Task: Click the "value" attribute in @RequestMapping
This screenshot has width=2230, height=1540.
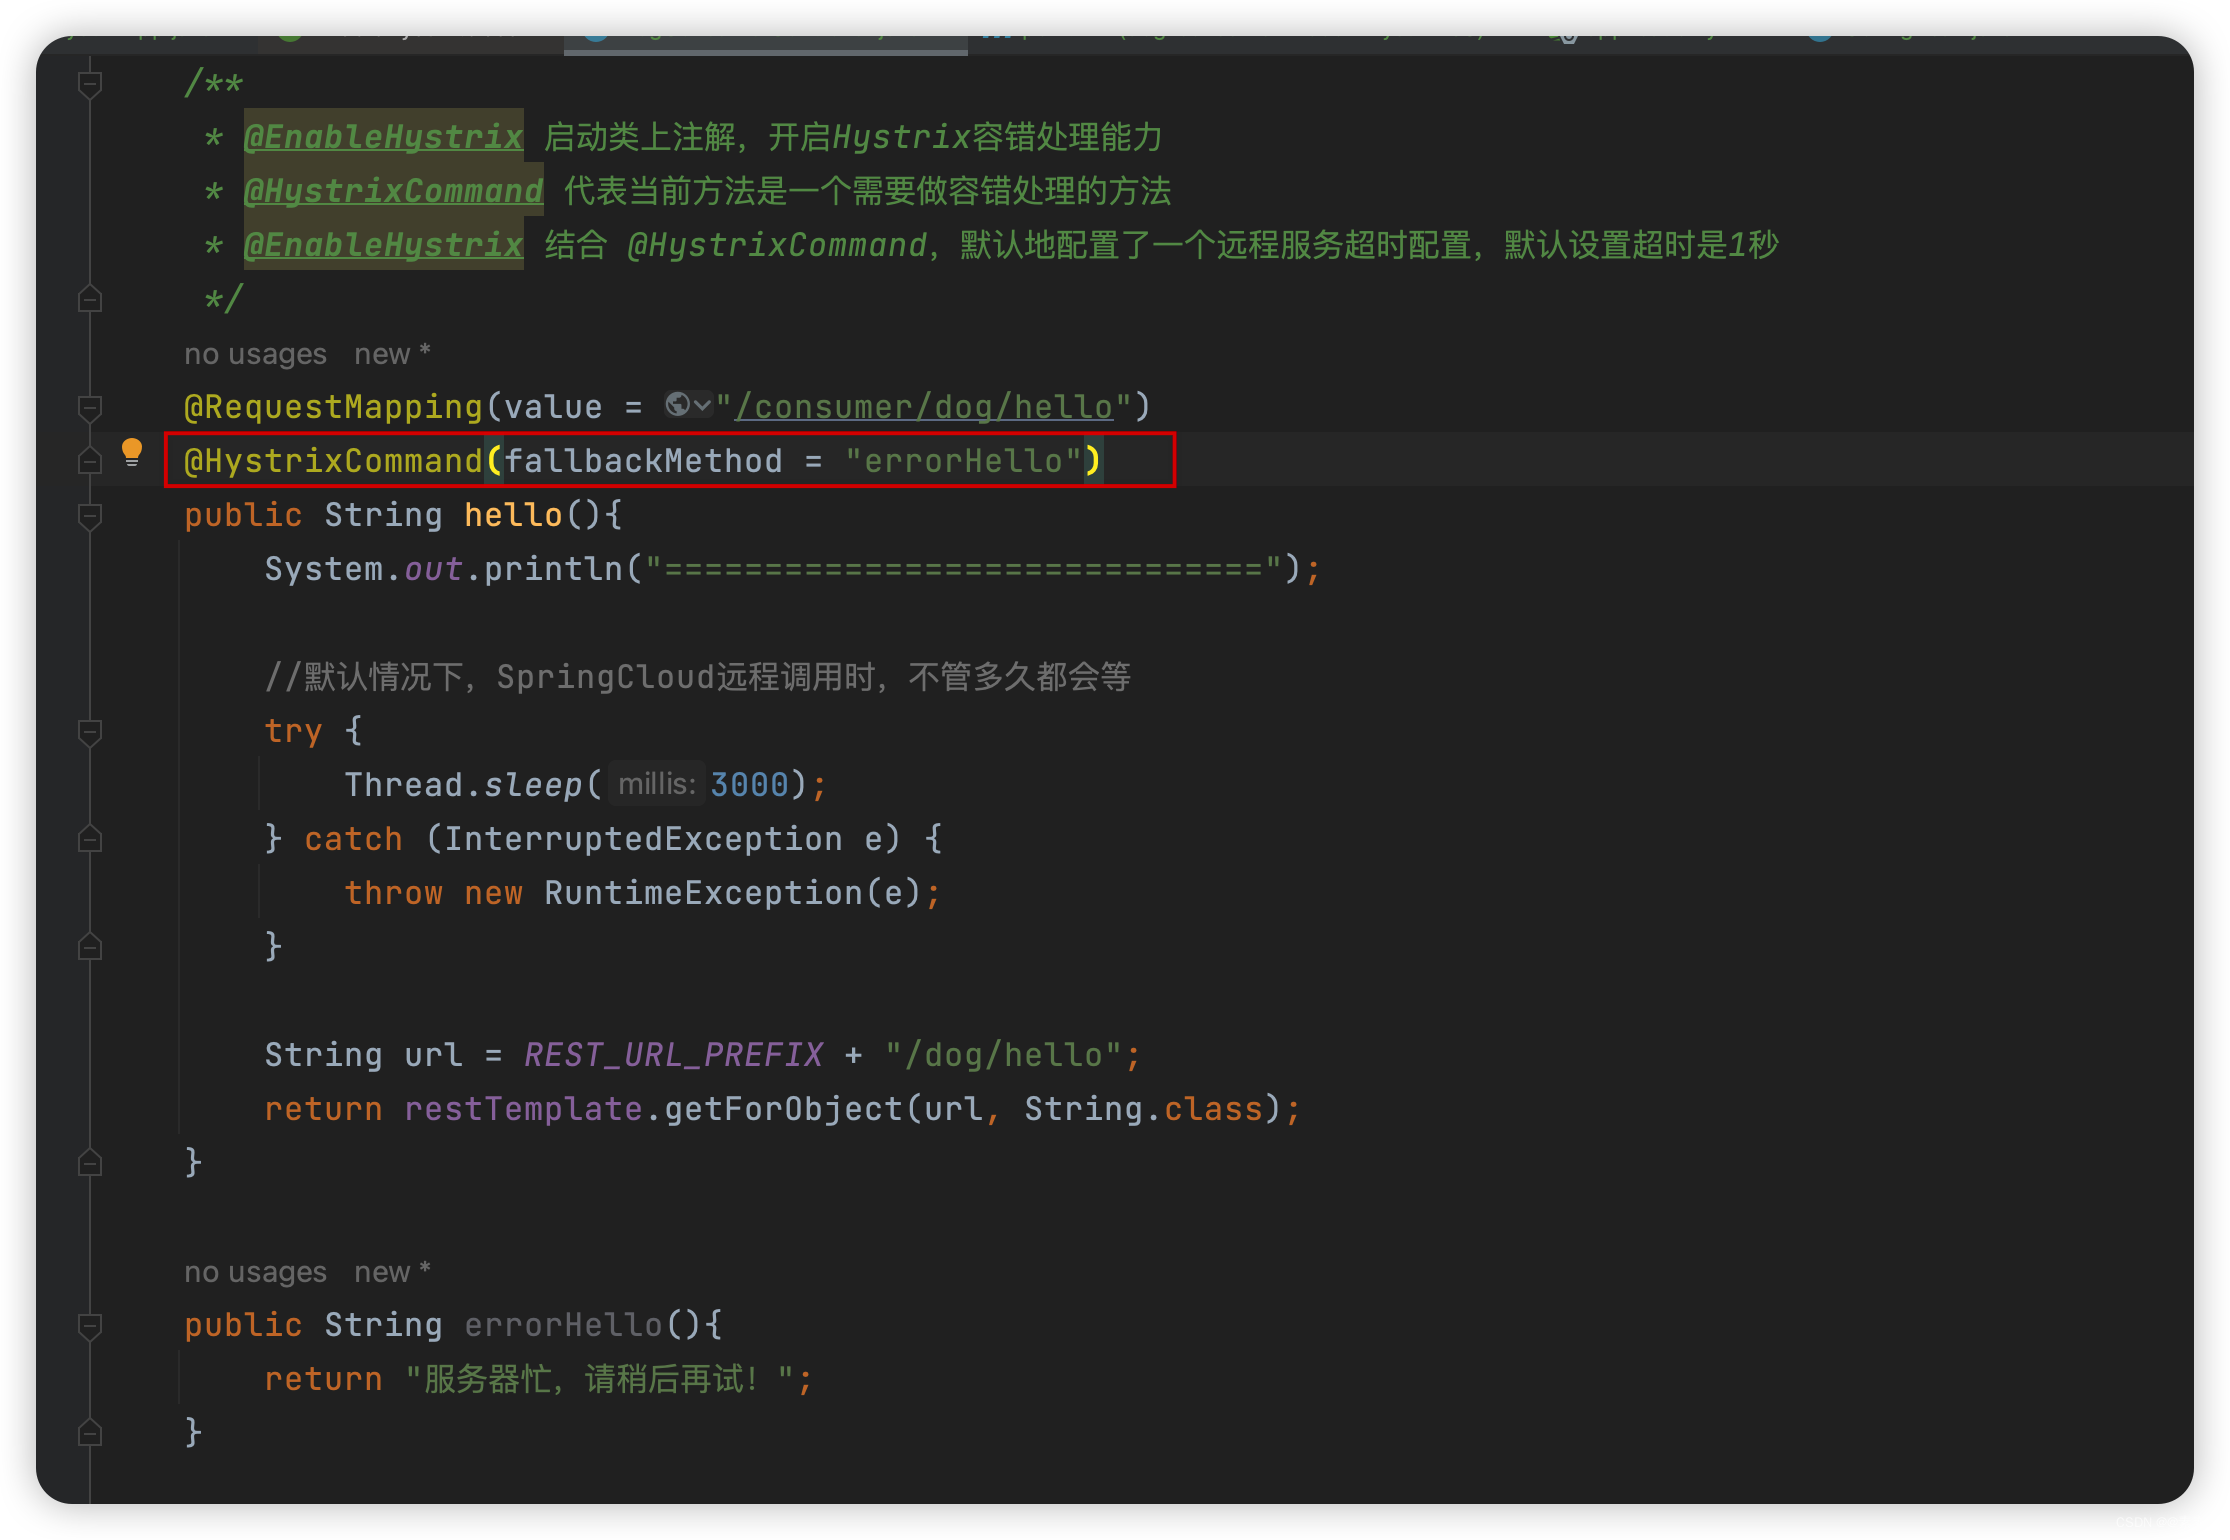Action: pyautogui.click(x=553, y=407)
